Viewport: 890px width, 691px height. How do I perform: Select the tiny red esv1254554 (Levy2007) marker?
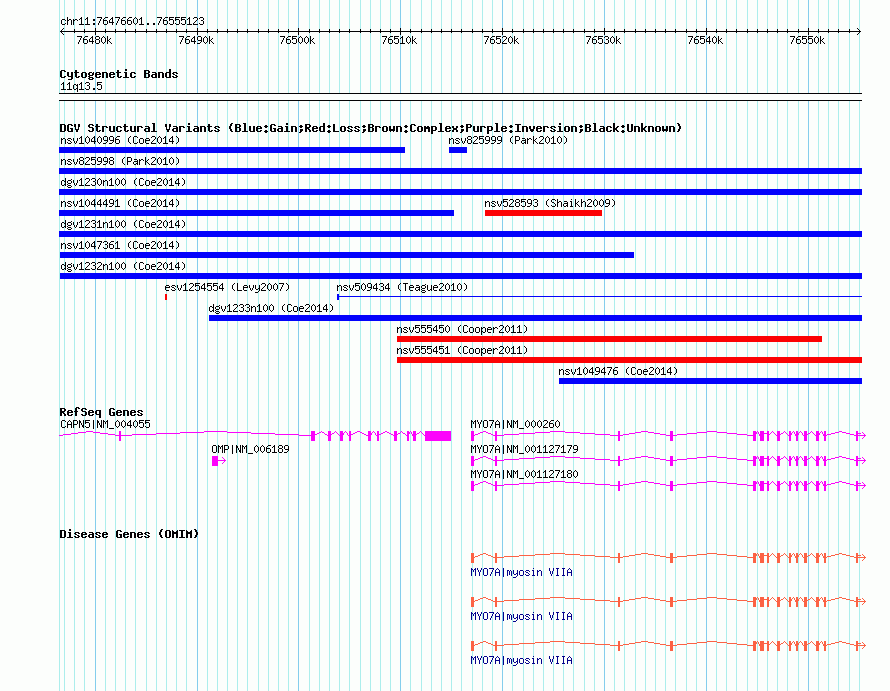pyautogui.click(x=166, y=297)
